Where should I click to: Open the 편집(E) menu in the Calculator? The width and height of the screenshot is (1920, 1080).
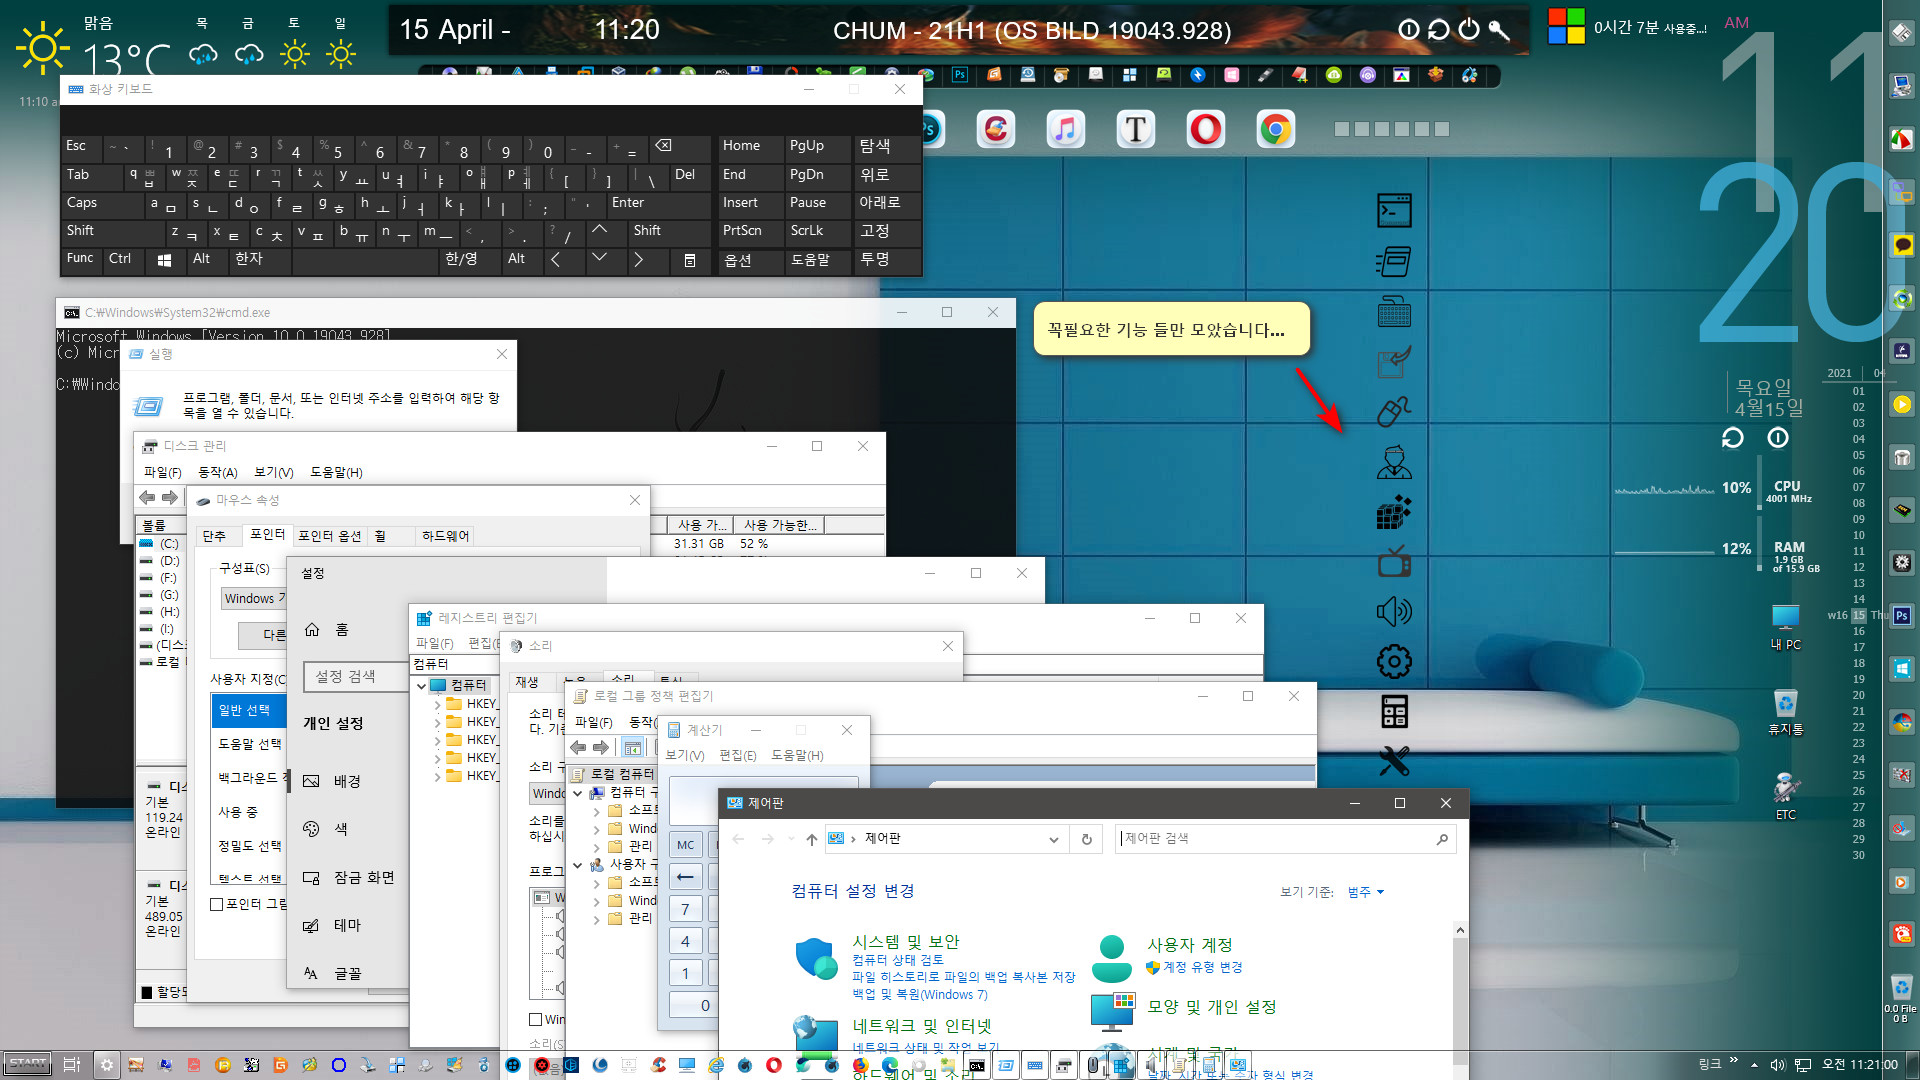click(x=737, y=755)
